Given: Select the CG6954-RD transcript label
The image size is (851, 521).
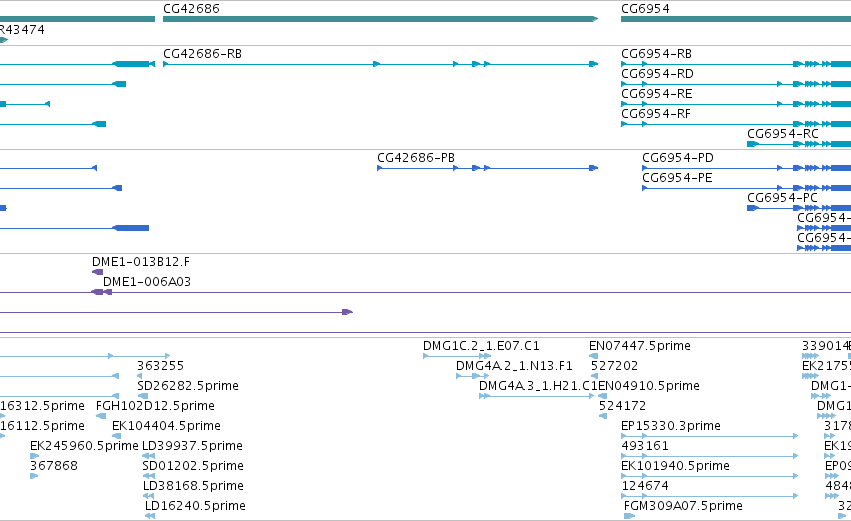Looking at the screenshot, I should 657,74.
